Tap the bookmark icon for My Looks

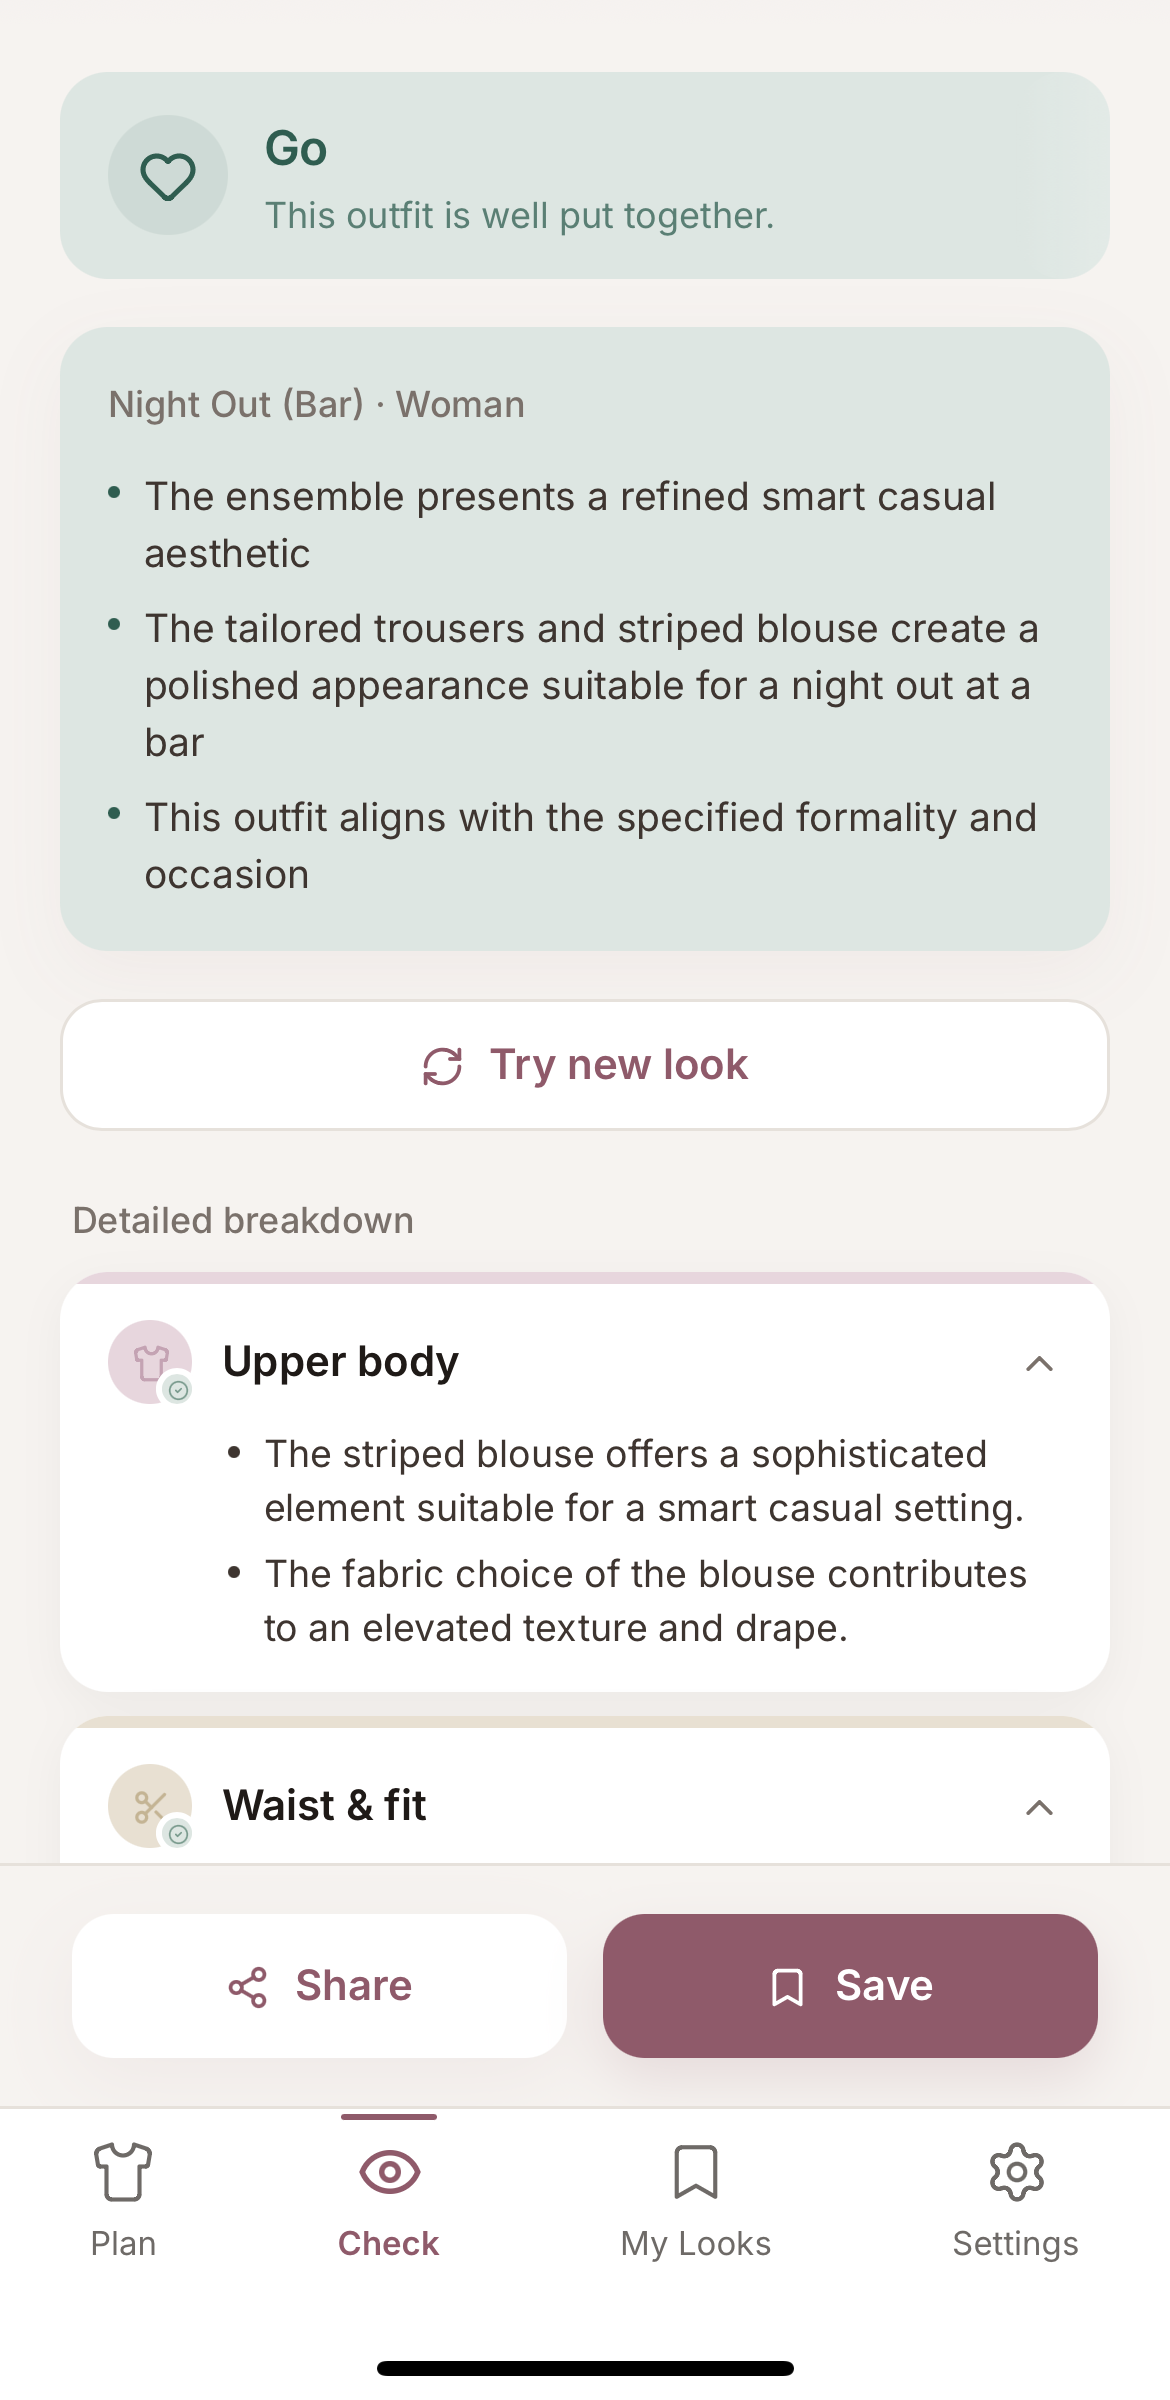pos(696,2172)
